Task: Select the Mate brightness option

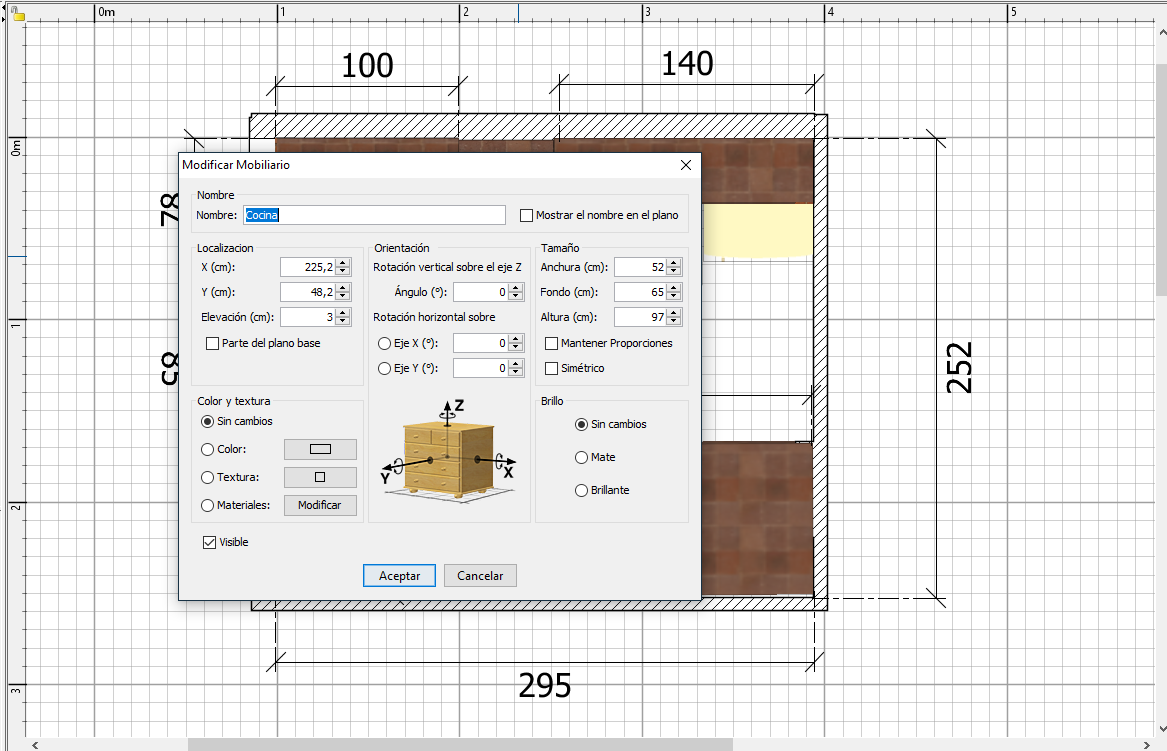Action: click(x=581, y=457)
